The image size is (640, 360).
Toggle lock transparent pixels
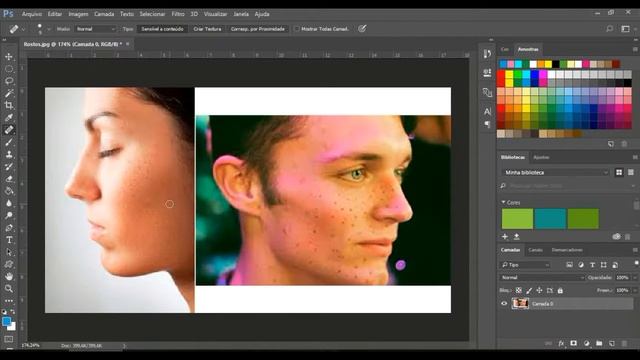tap(518, 290)
